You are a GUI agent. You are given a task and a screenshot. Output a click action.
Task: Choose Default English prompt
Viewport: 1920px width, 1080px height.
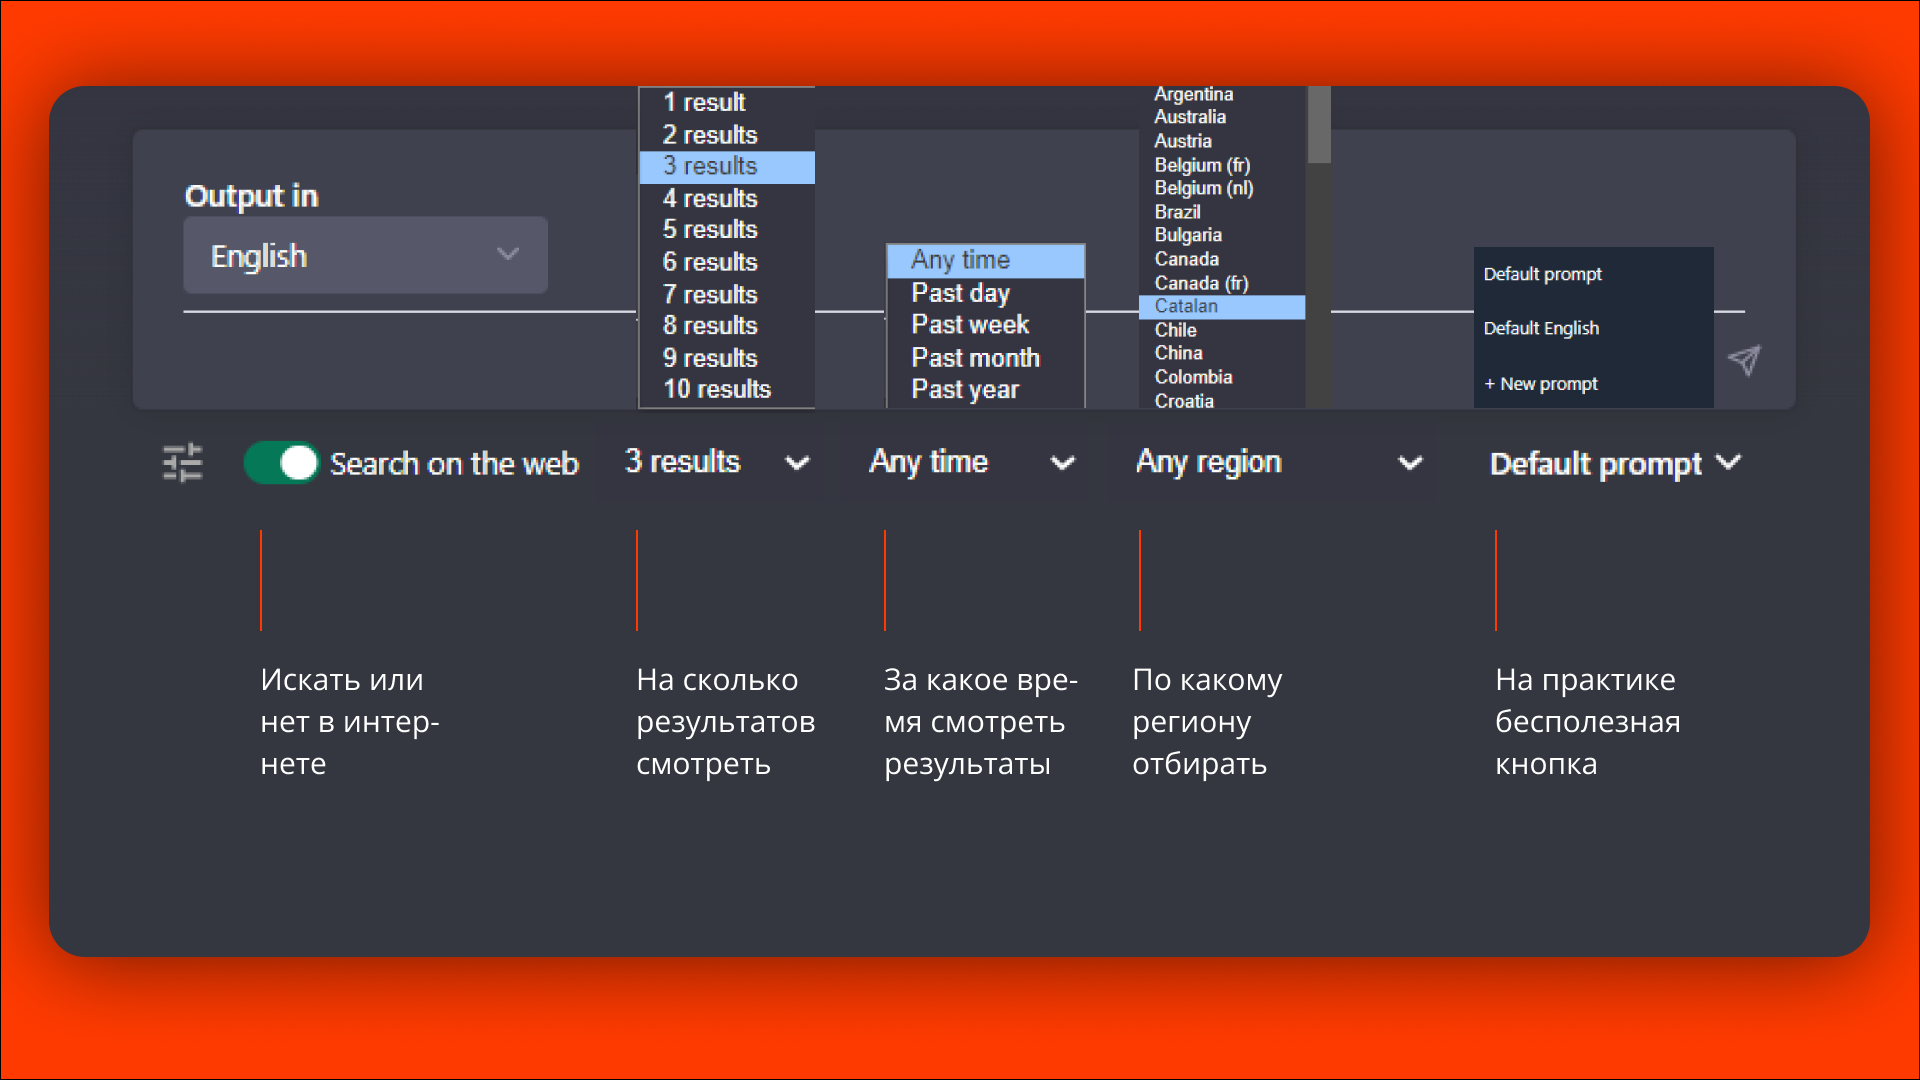(1541, 328)
